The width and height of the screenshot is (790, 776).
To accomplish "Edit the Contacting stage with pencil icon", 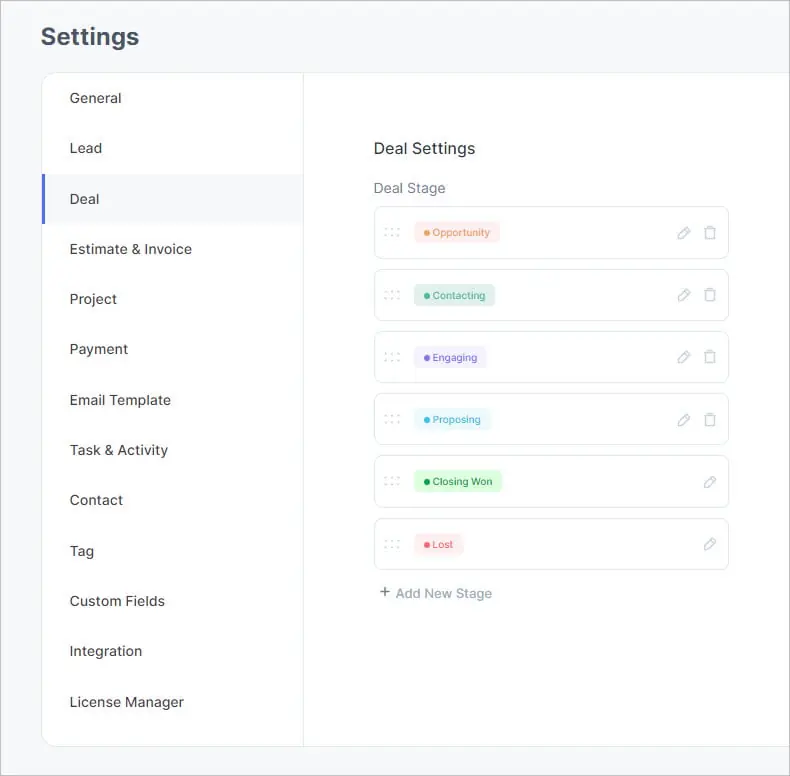I will (684, 295).
